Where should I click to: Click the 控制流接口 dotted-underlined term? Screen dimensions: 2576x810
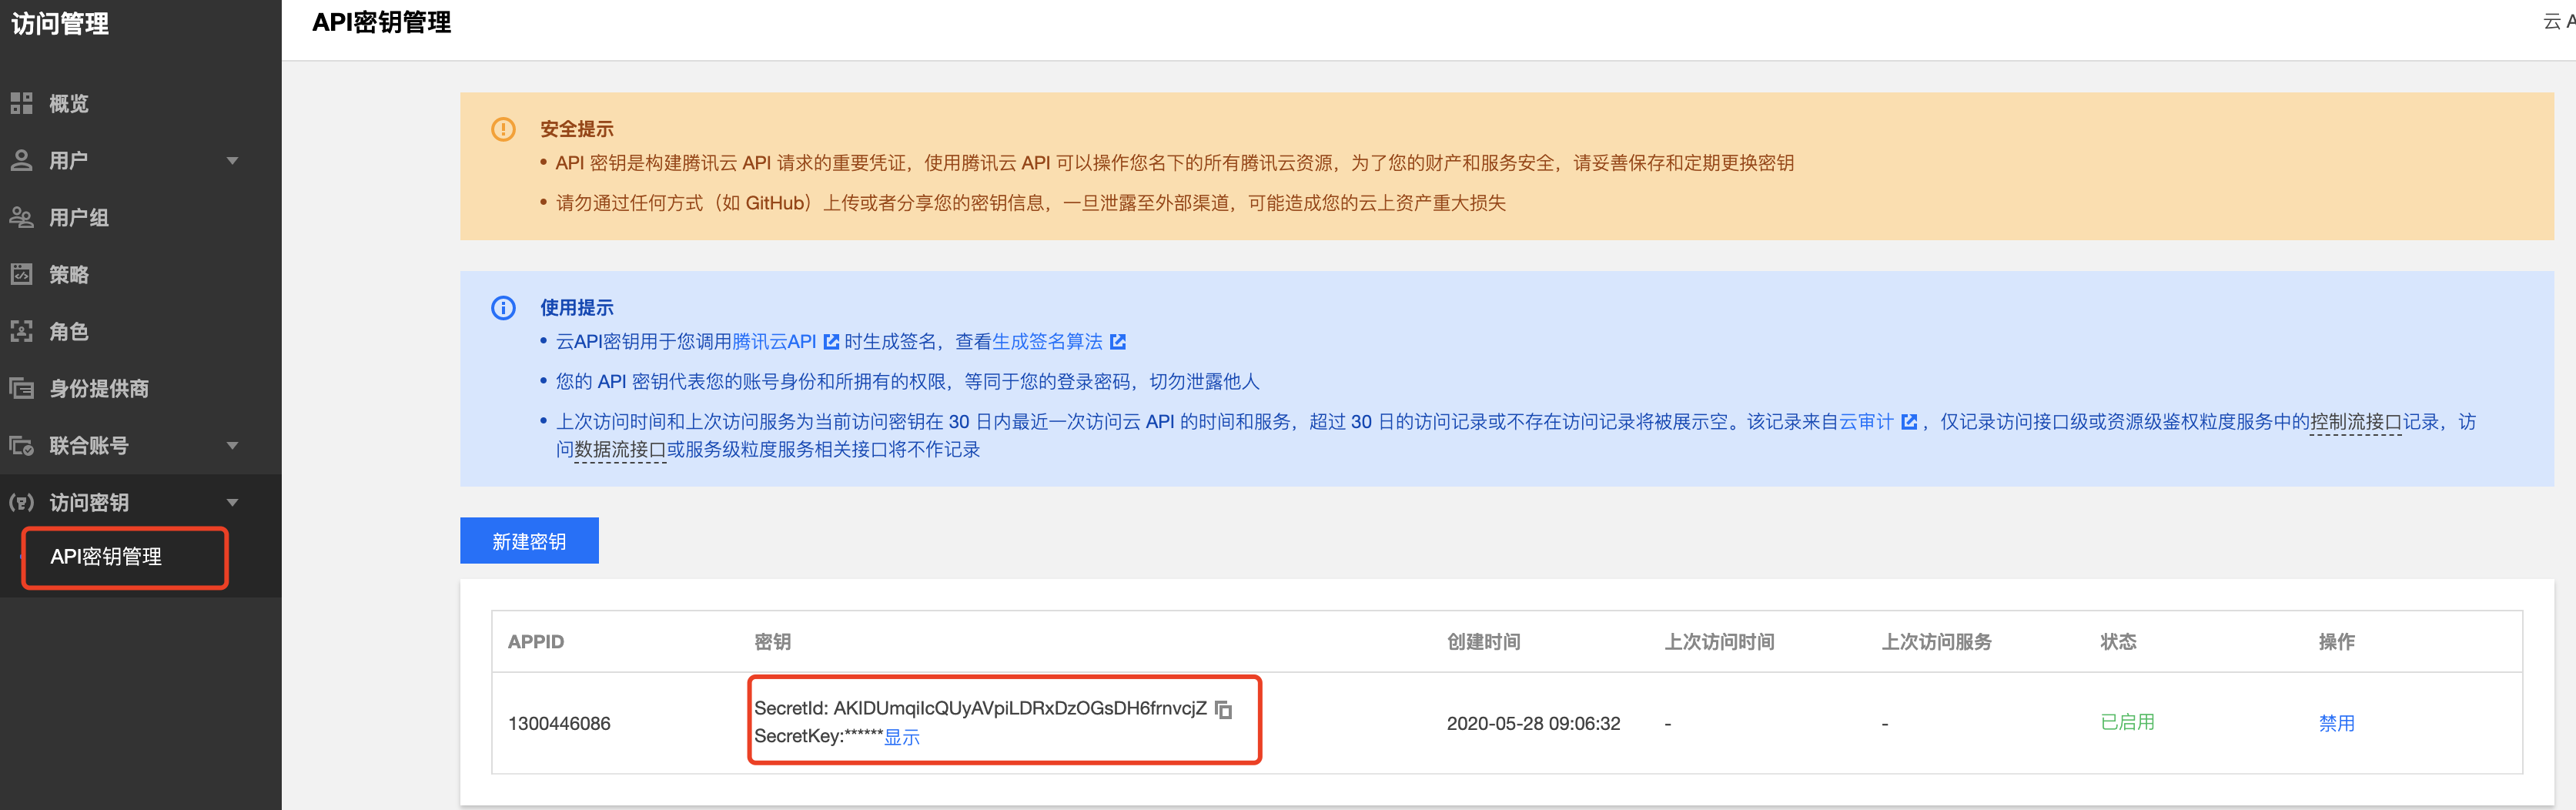tap(2355, 422)
